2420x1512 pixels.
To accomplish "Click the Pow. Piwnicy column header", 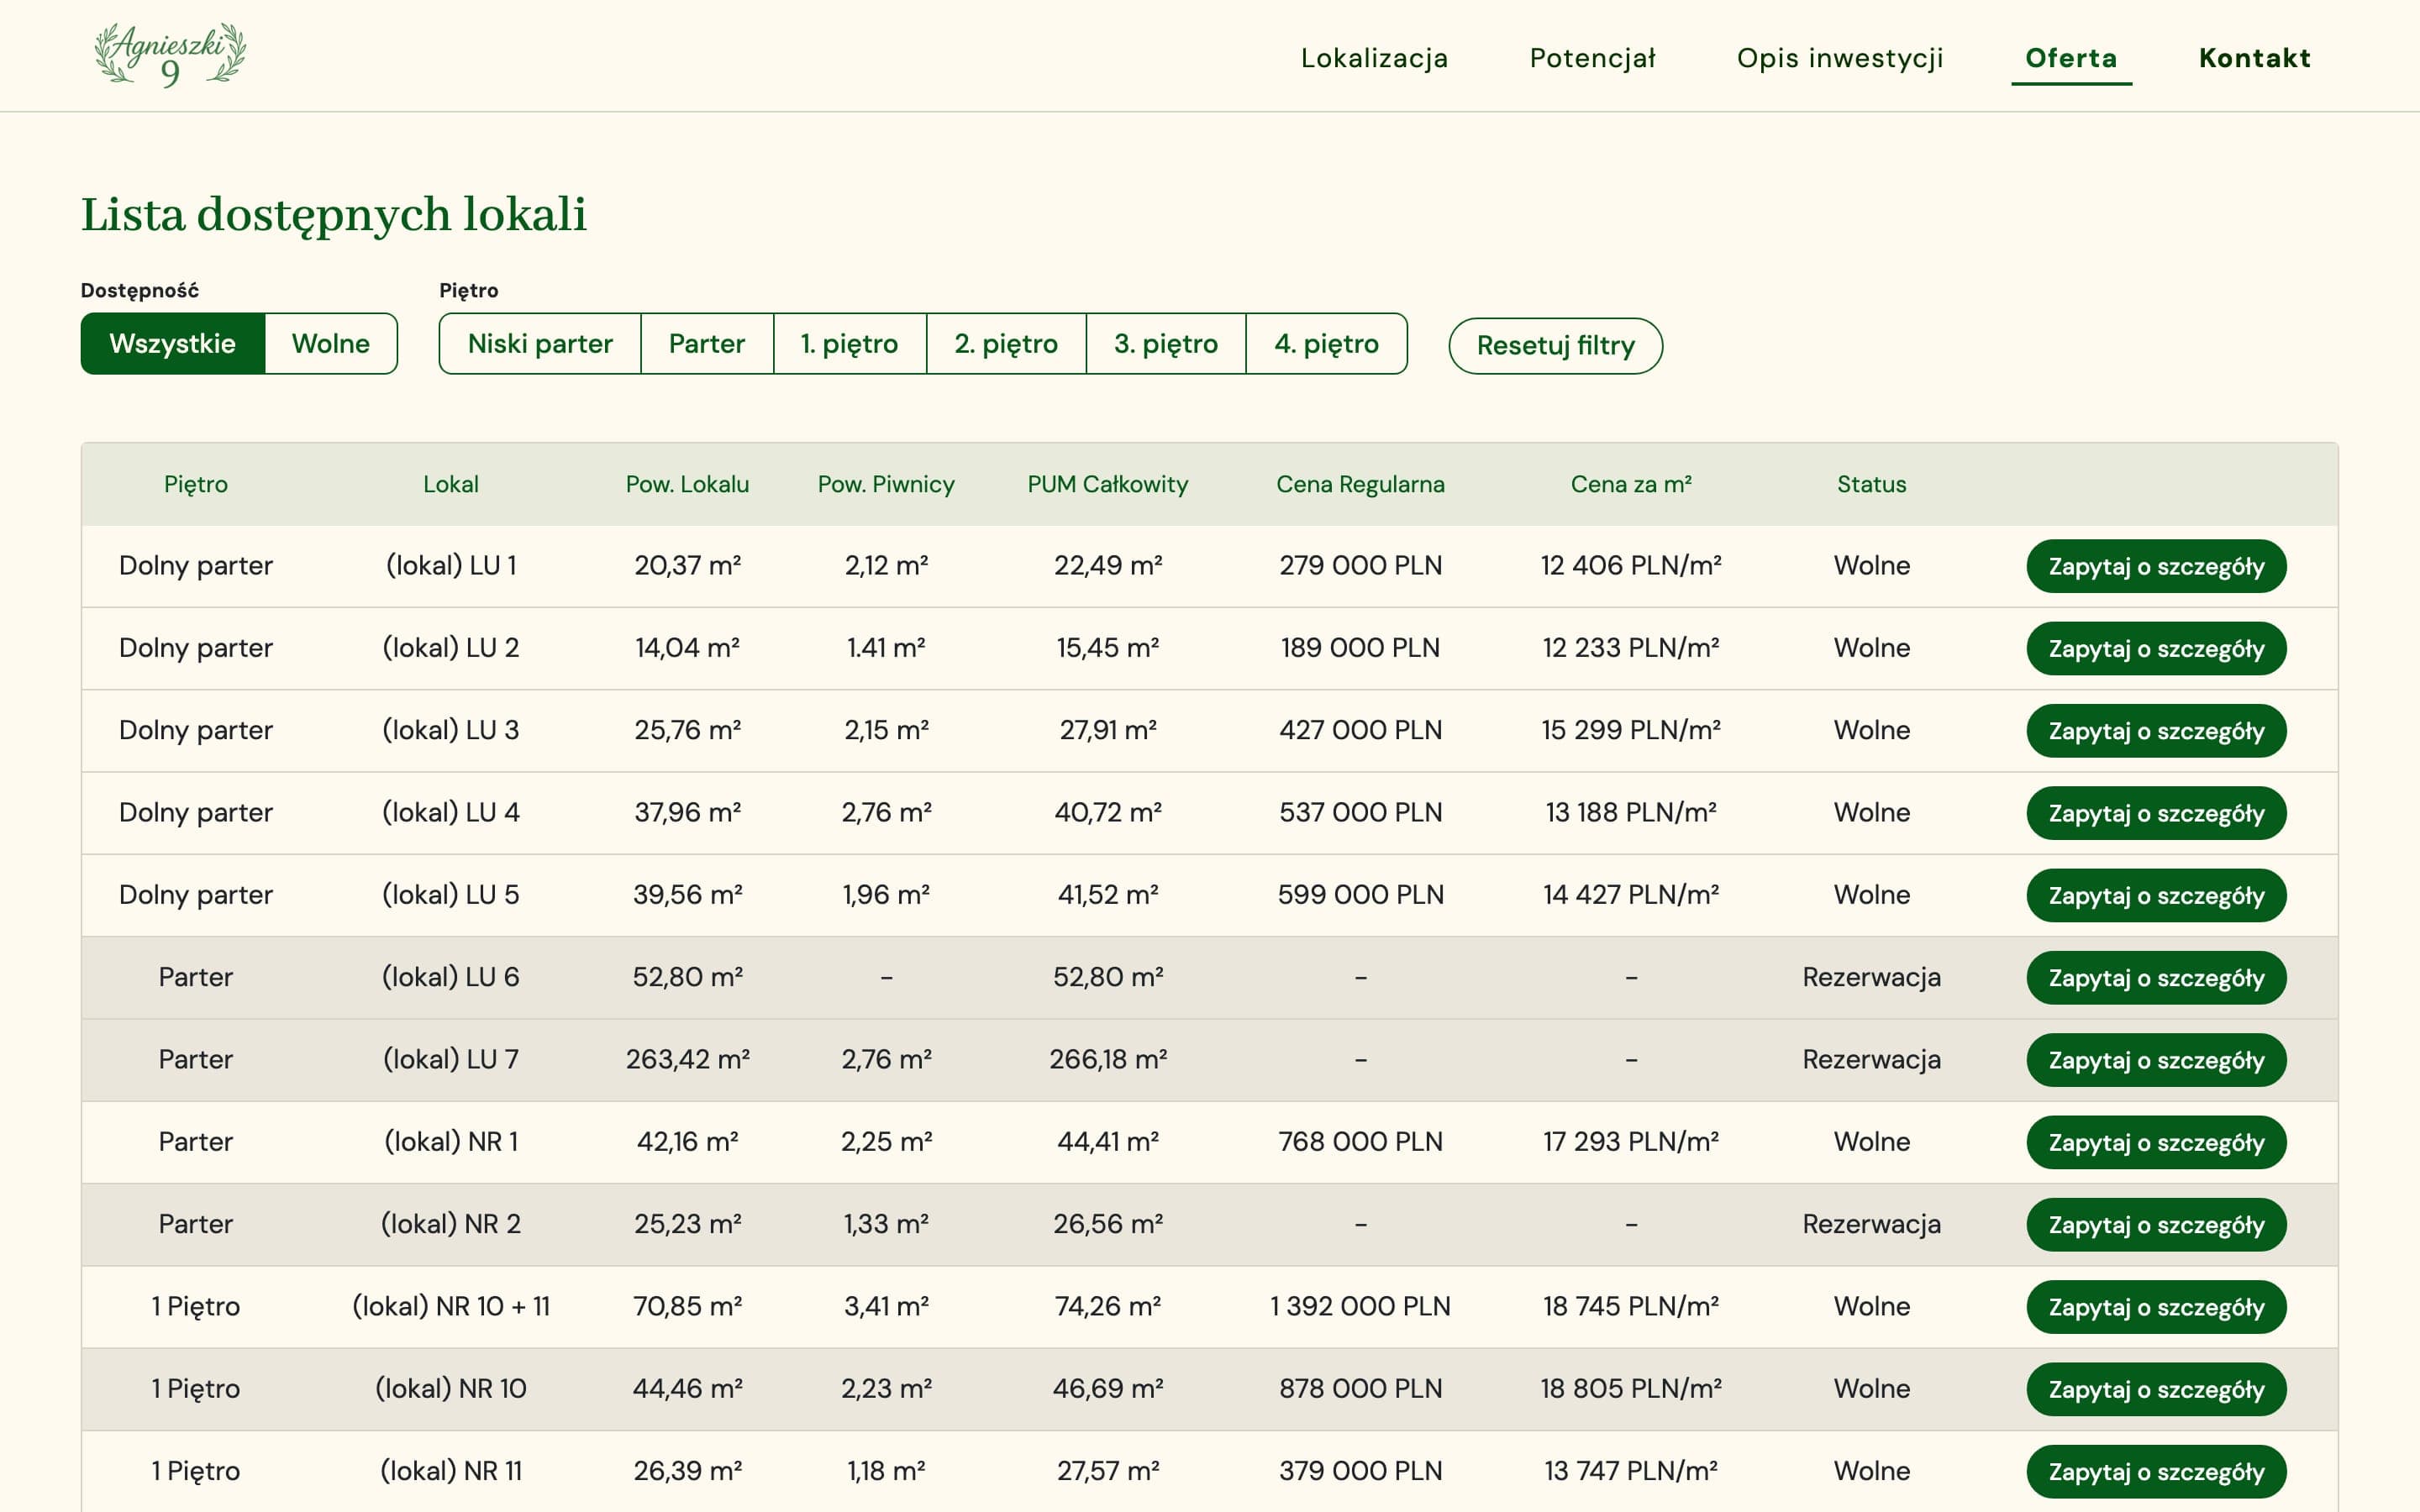I will 886,484.
